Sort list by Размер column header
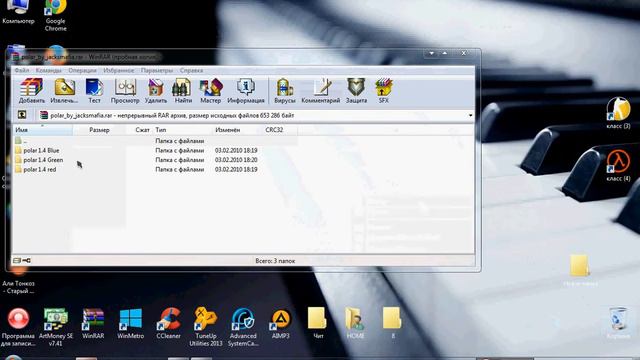The height and width of the screenshot is (360, 640). pos(99,130)
